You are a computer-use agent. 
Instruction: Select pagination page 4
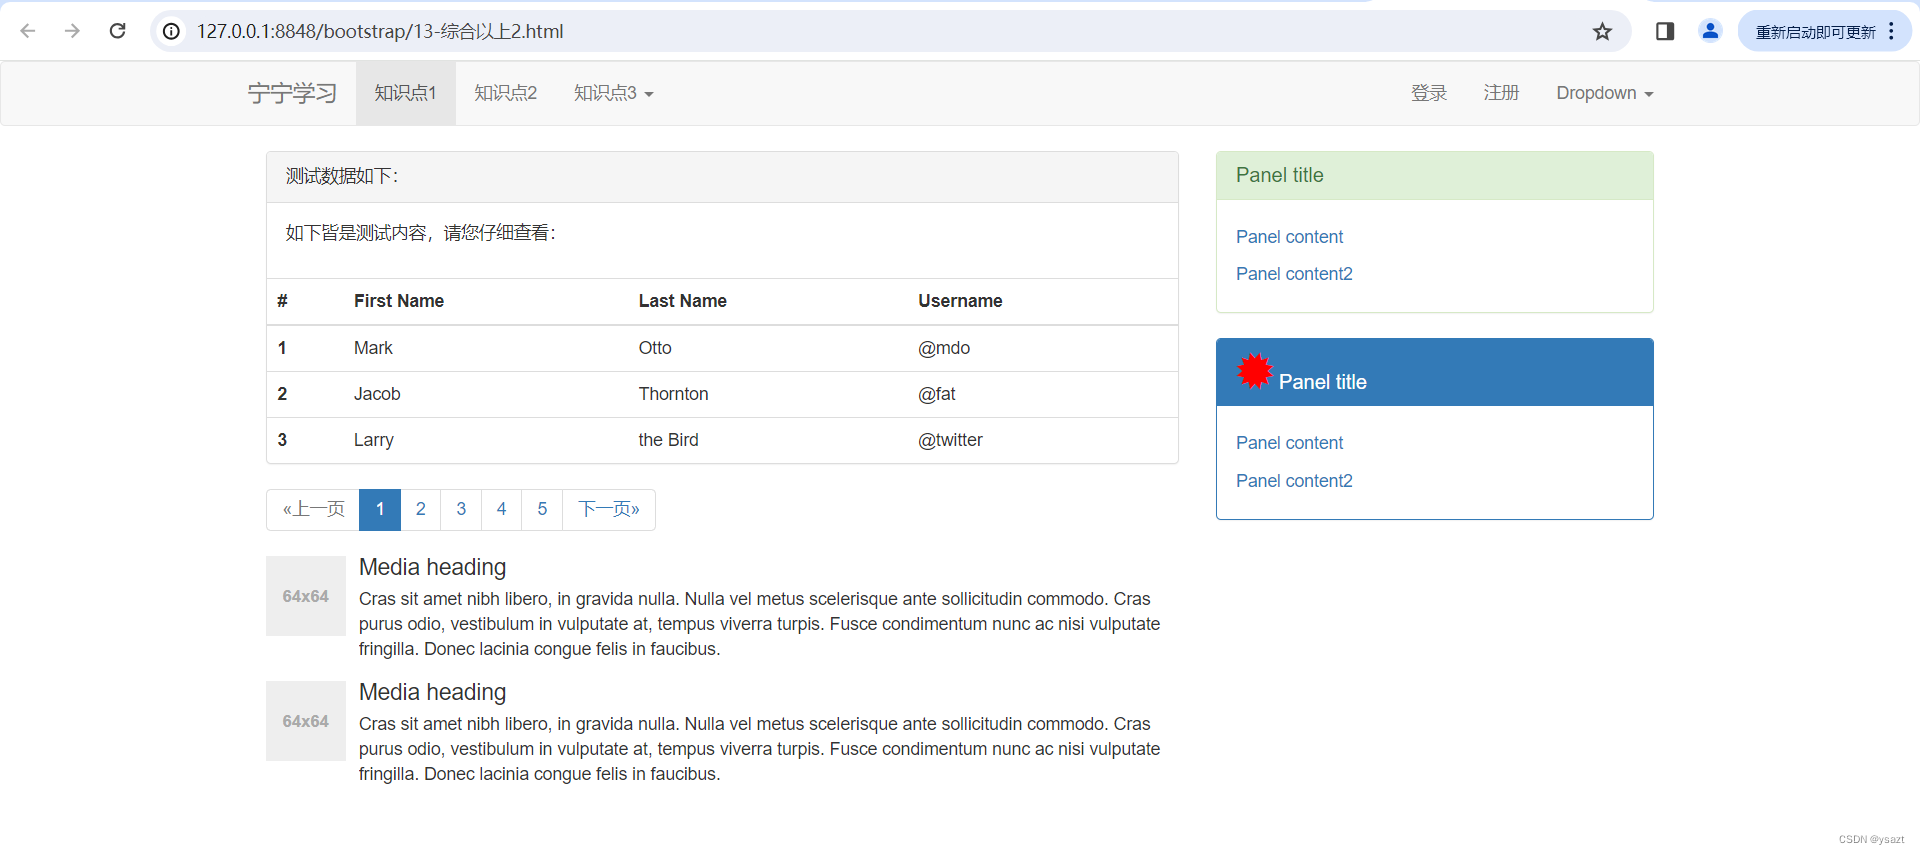tap(502, 509)
